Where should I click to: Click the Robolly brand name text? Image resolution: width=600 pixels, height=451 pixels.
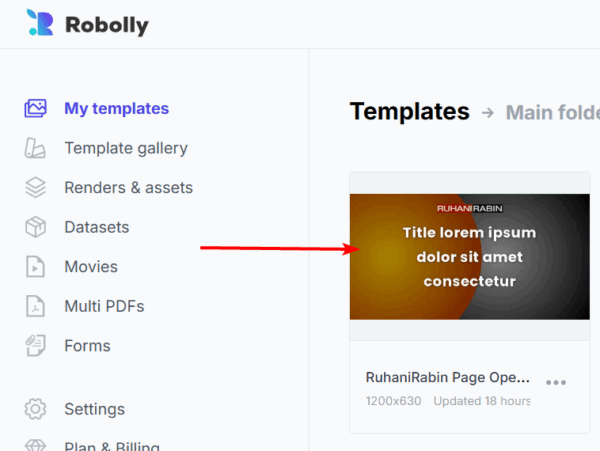[x=107, y=24]
